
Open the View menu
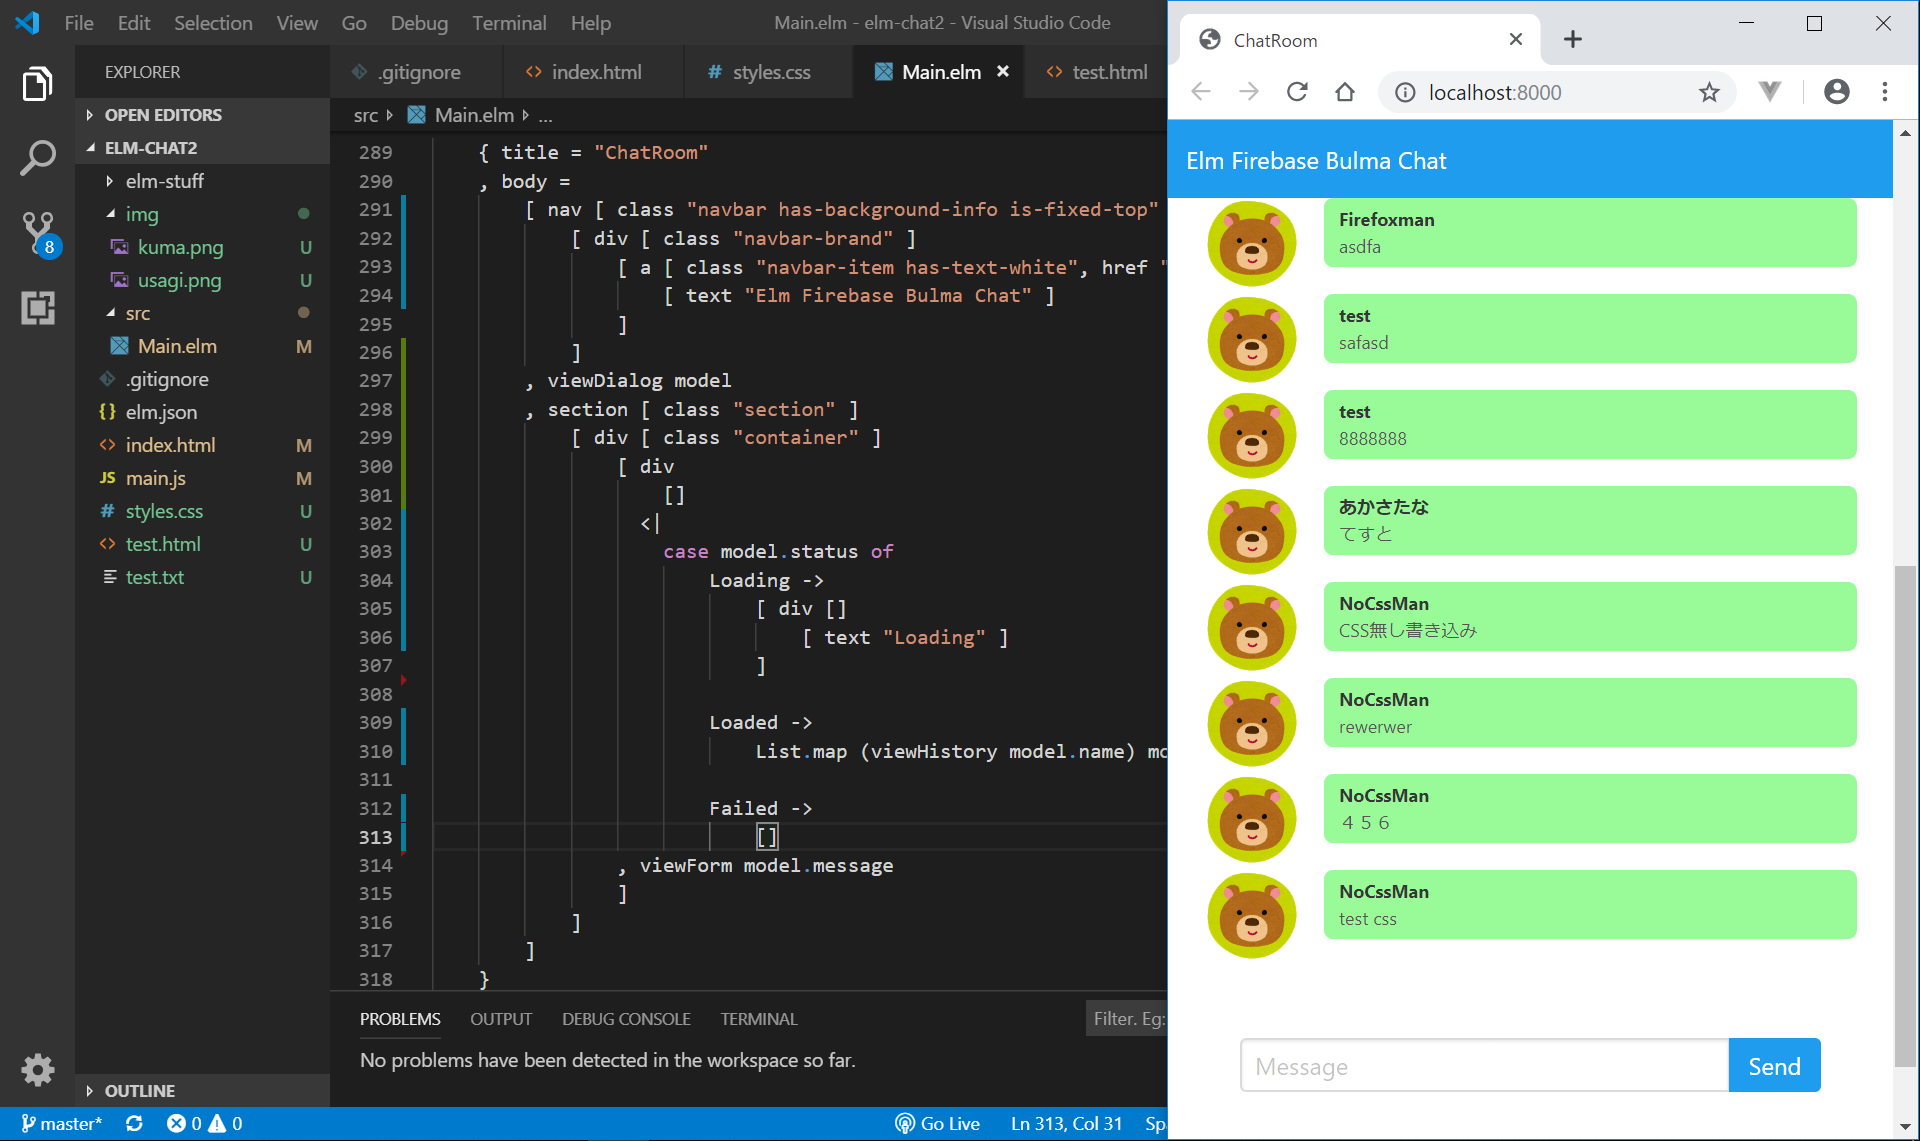(x=297, y=22)
